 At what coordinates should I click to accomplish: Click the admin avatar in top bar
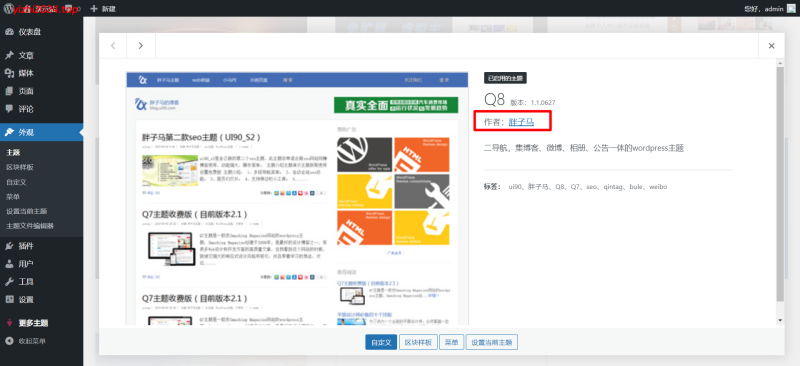coord(791,8)
